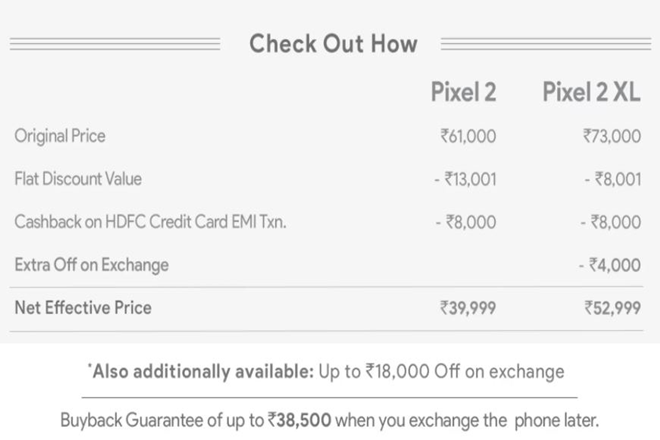Select the Flat Discount Value label
The width and height of the screenshot is (660, 440).
(x=78, y=179)
